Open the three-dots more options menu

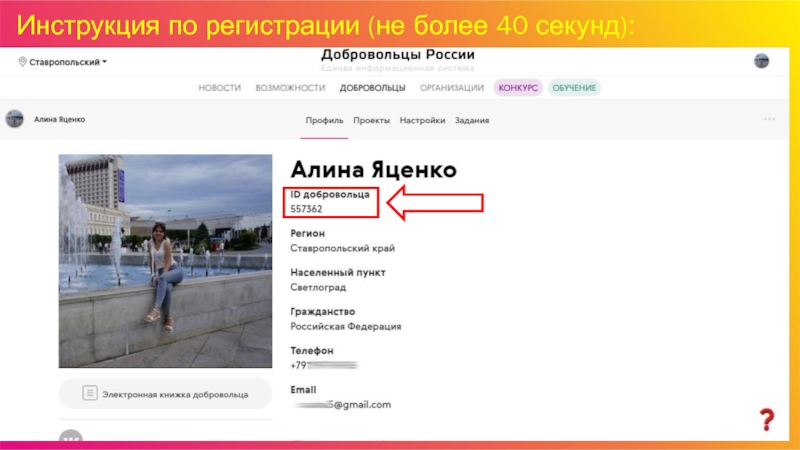pos(769,119)
